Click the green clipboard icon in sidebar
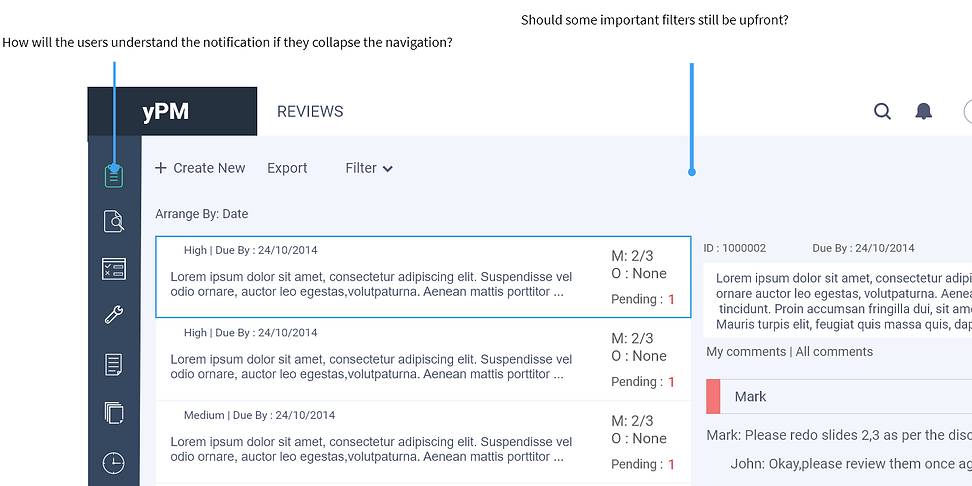 (x=114, y=177)
